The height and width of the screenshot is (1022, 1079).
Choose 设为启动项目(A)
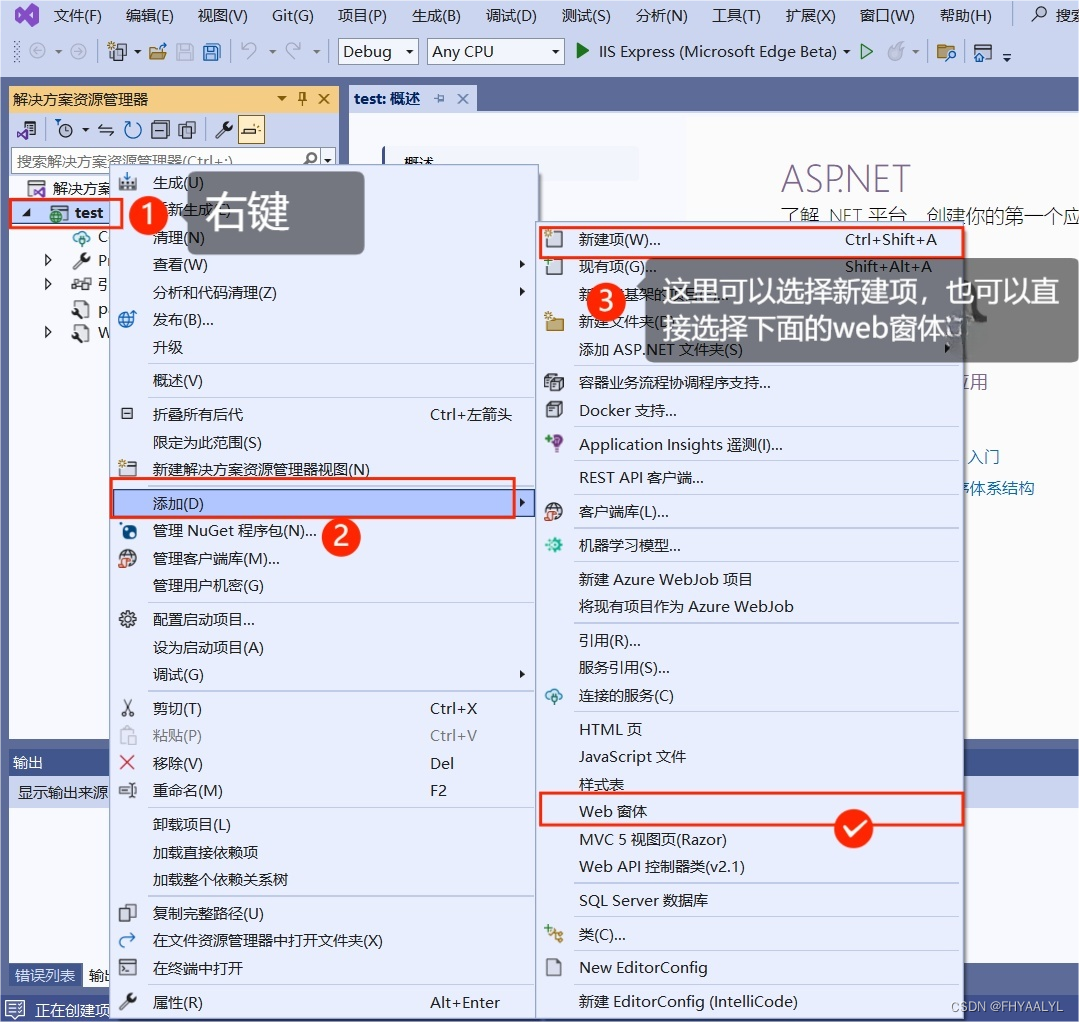pyautogui.click(x=322, y=647)
